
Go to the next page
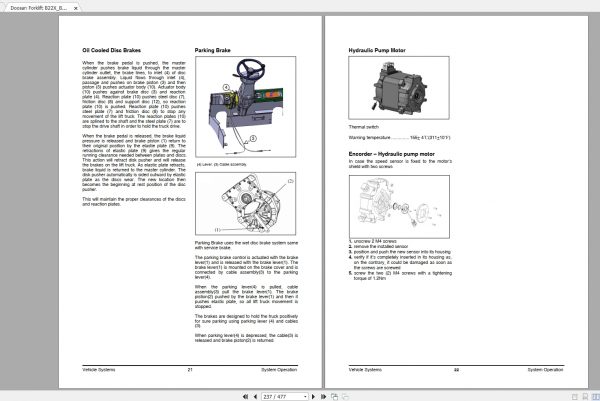click(x=313, y=397)
